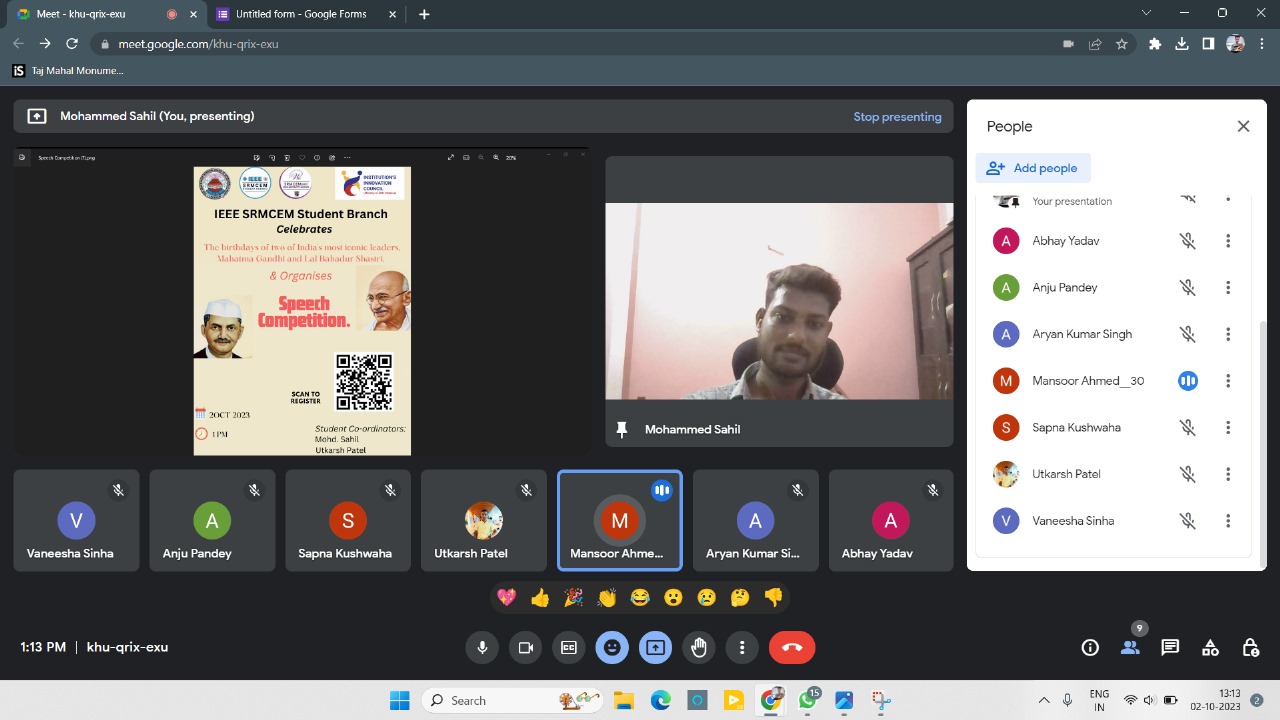This screenshot has width=1280, height=720.
Task: Open more options for Sapna Kushwaha
Action: (1228, 428)
